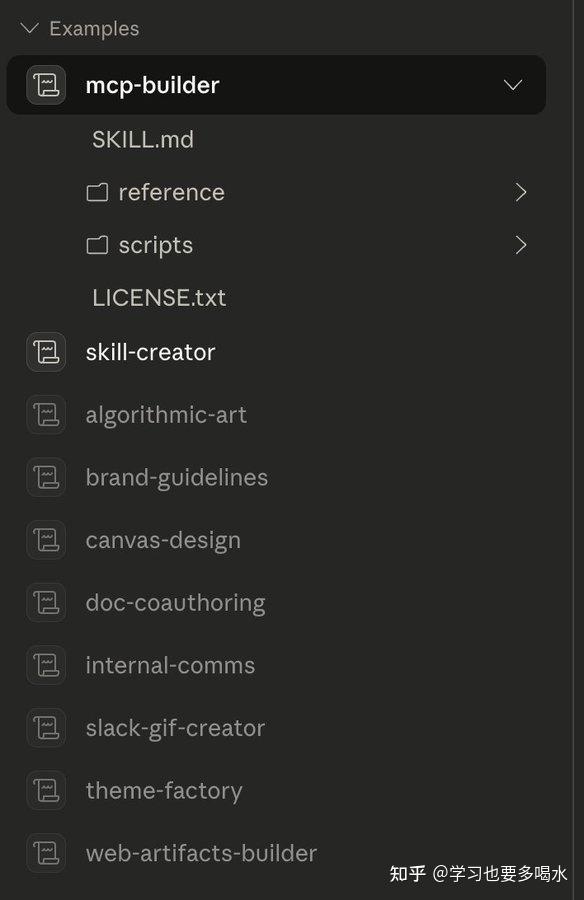
Task: Click the slack-gif-creator scroll icon
Action: [46, 727]
